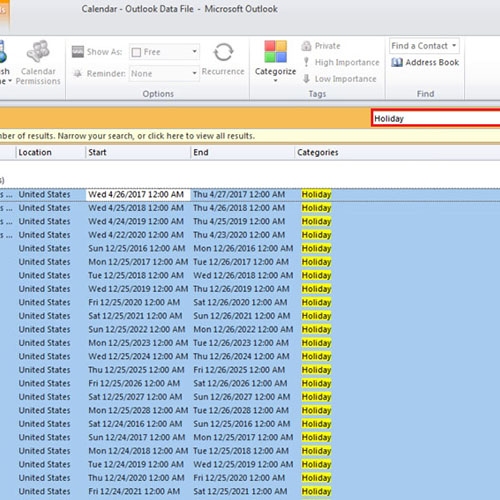
Task: Select row starting Sat 12/24/2016
Action: coord(250,424)
